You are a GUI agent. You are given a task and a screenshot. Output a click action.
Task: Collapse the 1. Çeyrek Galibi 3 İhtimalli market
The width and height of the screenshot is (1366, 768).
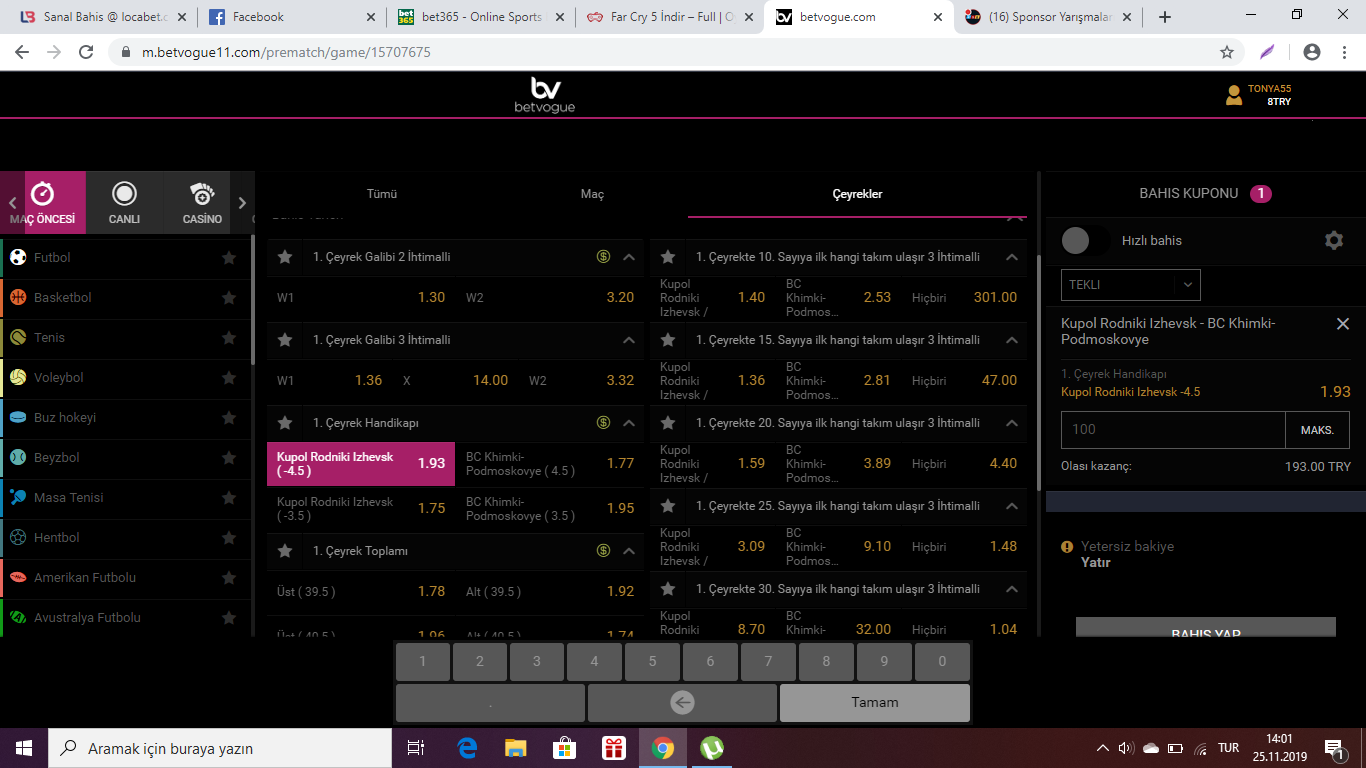click(x=629, y=340)
